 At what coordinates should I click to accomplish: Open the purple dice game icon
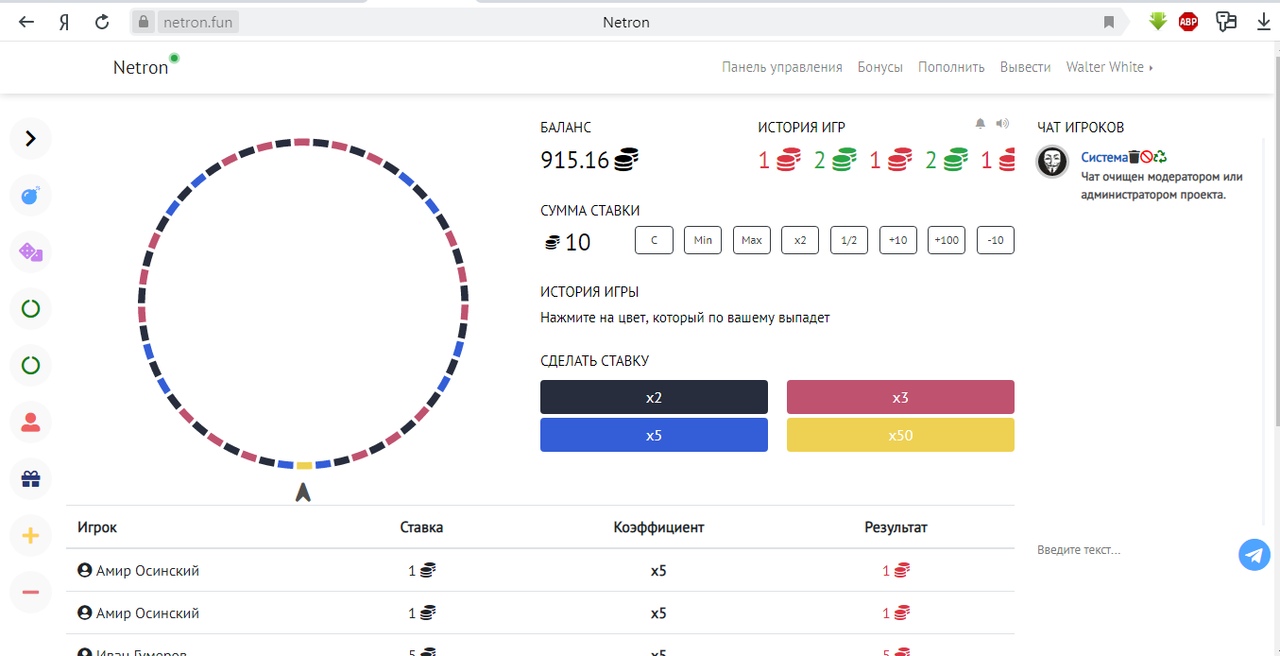click(x=30, y=252)
